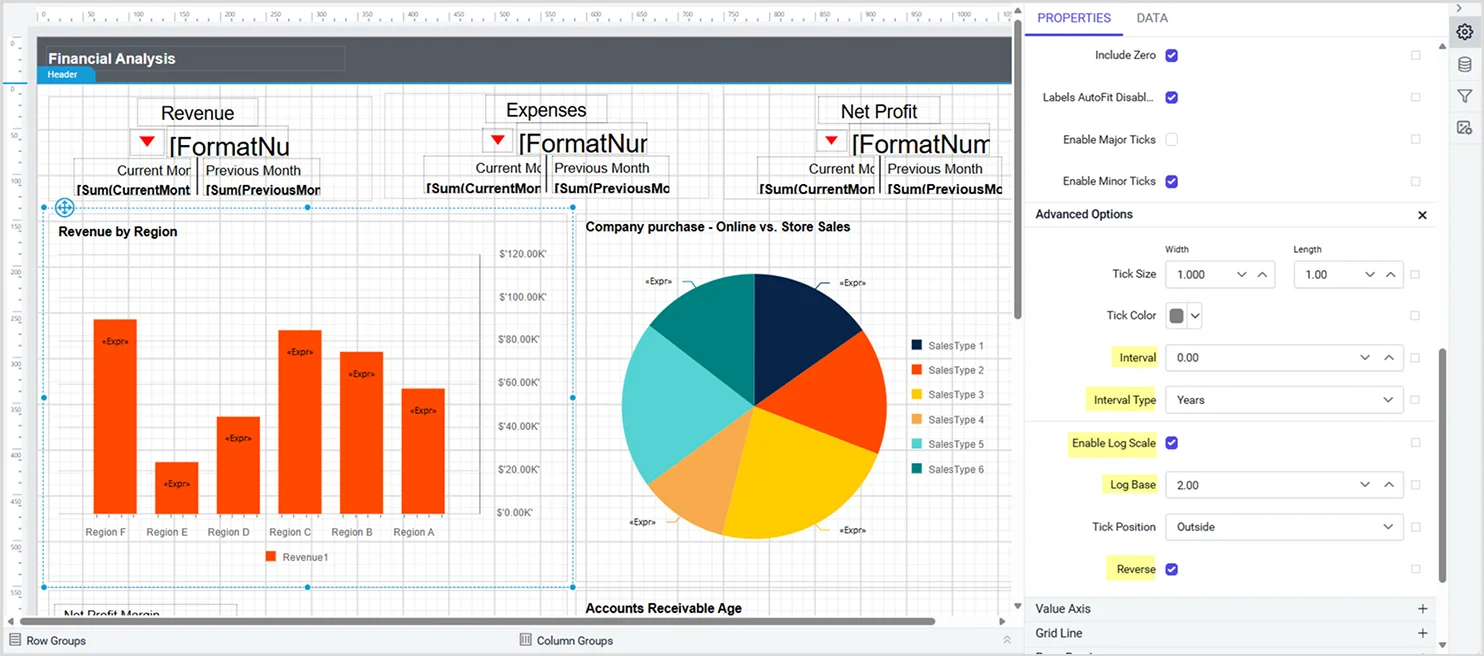Image resolution: width=1484 pixels, height=656 pixels.
Task: Open the image settings panel icon
Action: pos(1463,127)
